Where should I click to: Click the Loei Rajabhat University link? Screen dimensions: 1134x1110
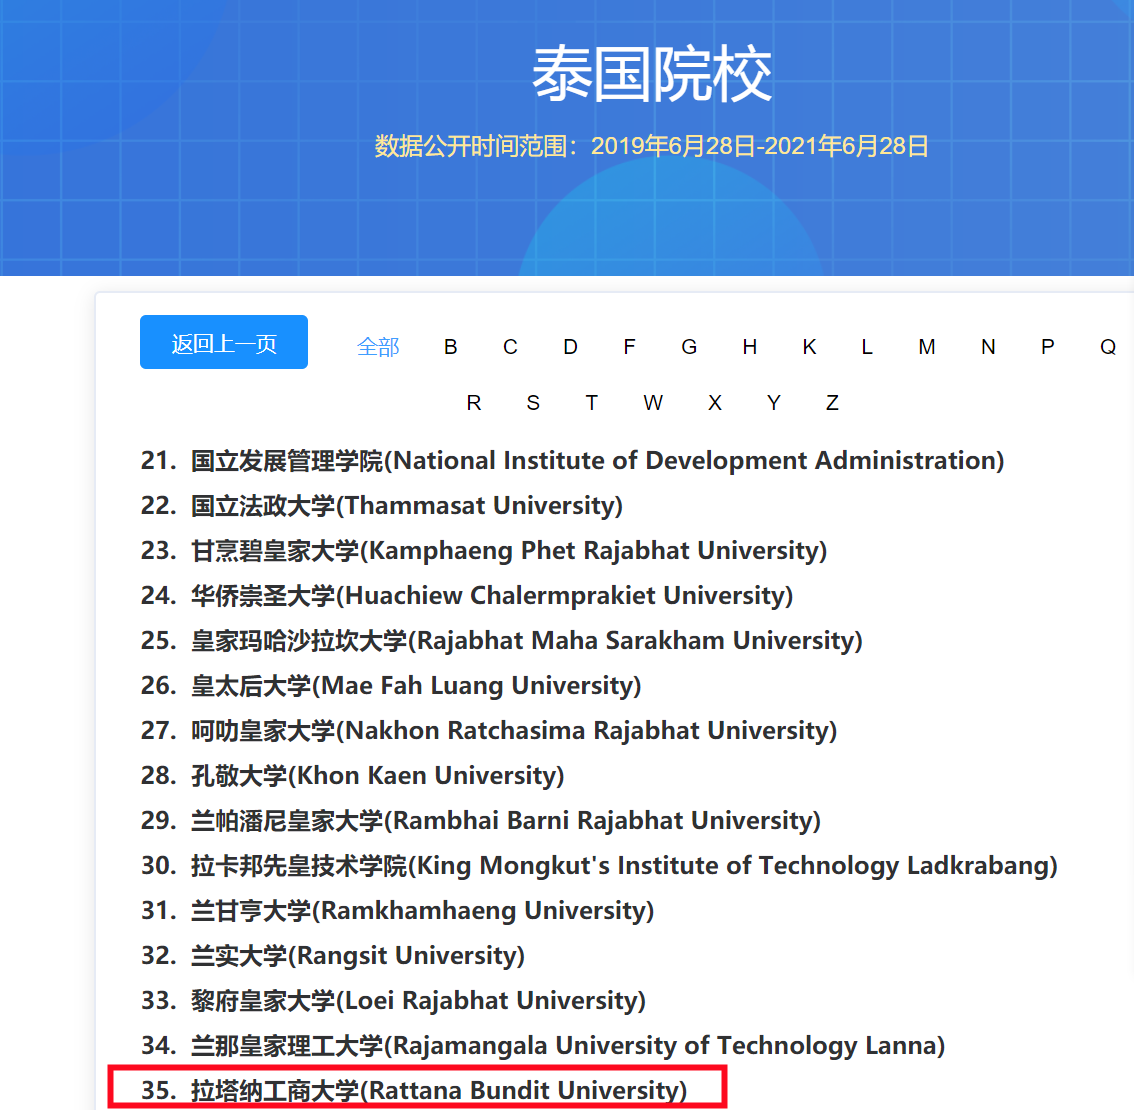[418, 1001]
